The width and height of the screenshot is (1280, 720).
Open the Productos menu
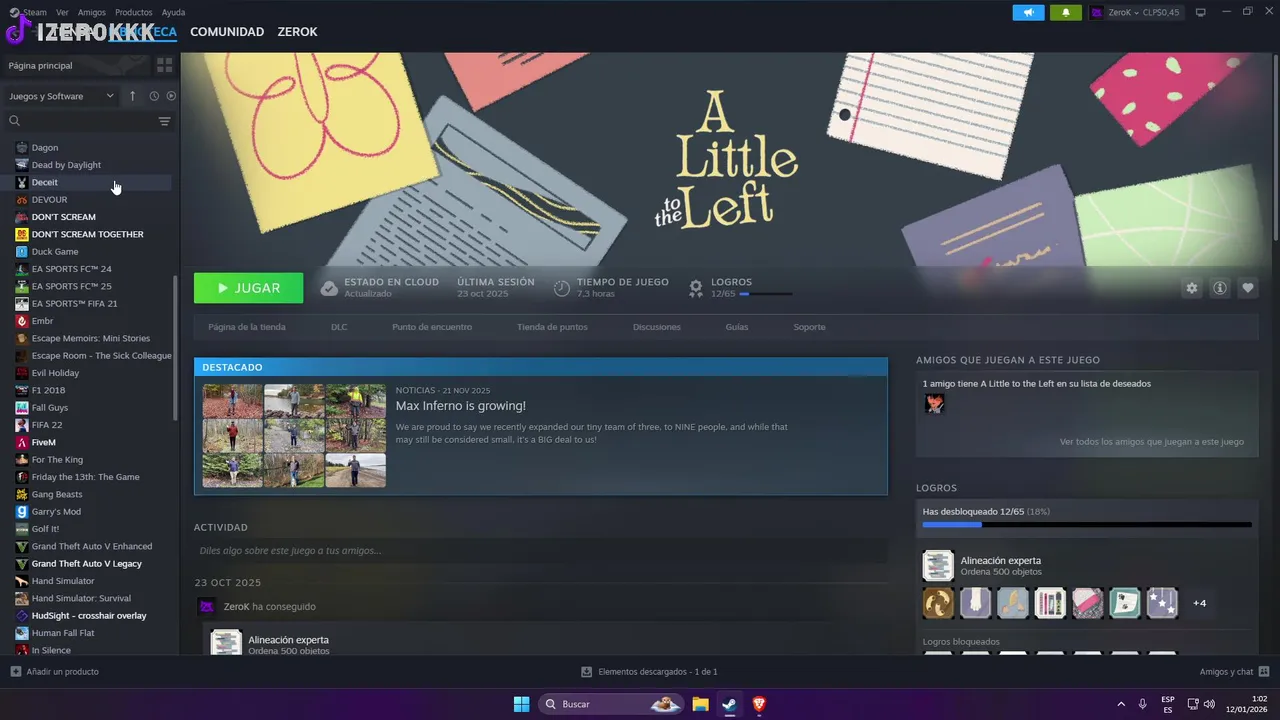coord(133,12)
